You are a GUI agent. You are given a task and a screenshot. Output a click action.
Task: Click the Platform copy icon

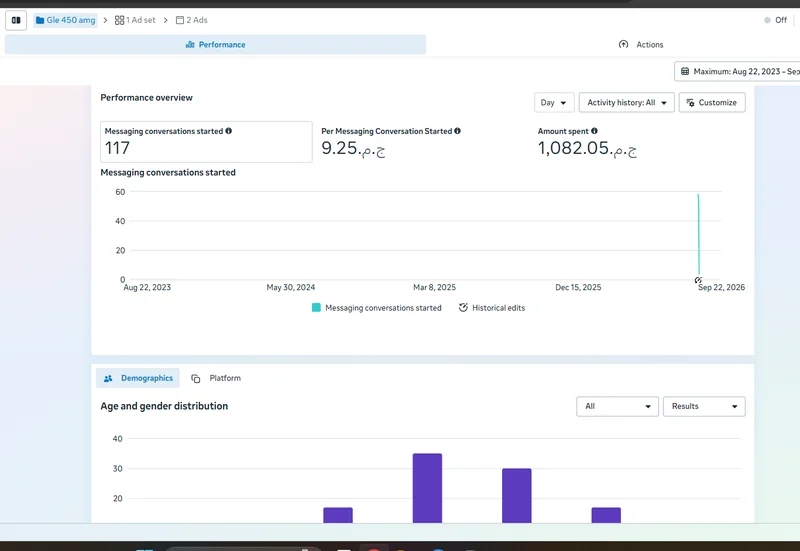tap(195, 379)
